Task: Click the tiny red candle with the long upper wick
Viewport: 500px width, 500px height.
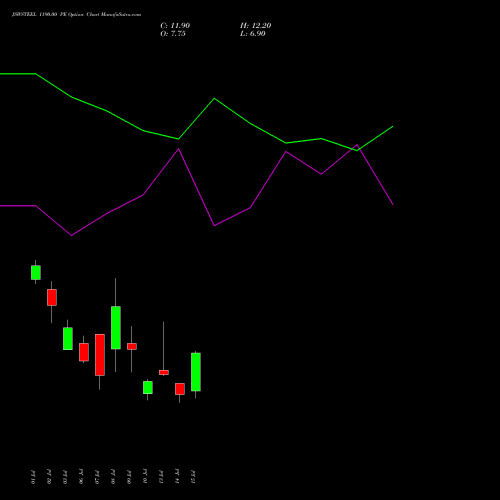Action: click(x=164, y=372)
